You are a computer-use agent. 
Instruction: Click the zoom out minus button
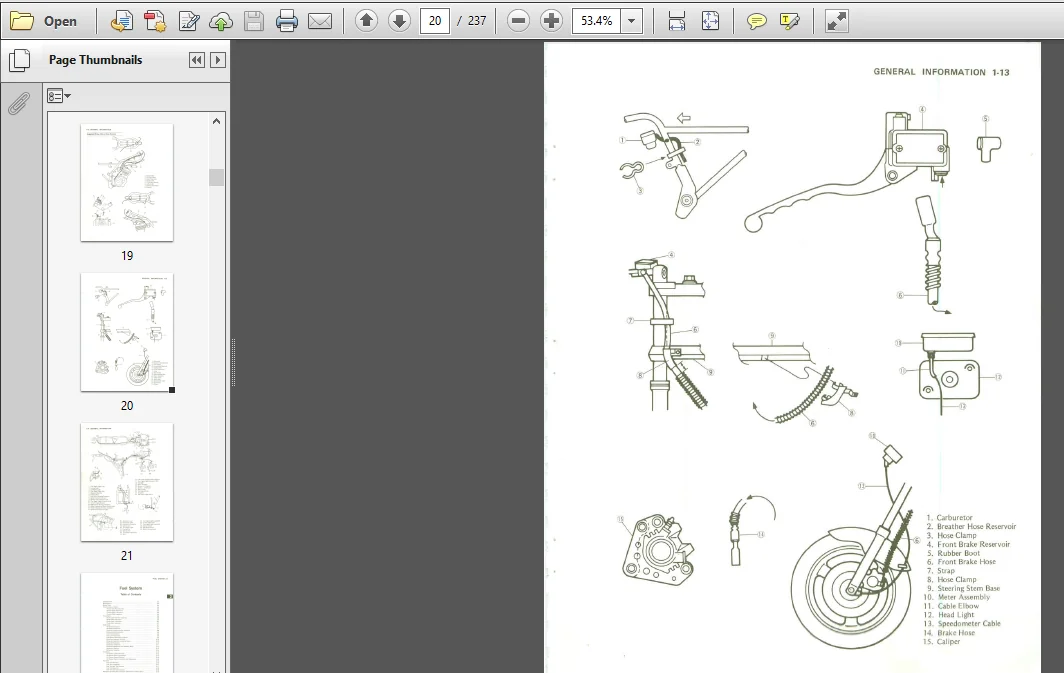pyautogui.click(x=518, y=21)
